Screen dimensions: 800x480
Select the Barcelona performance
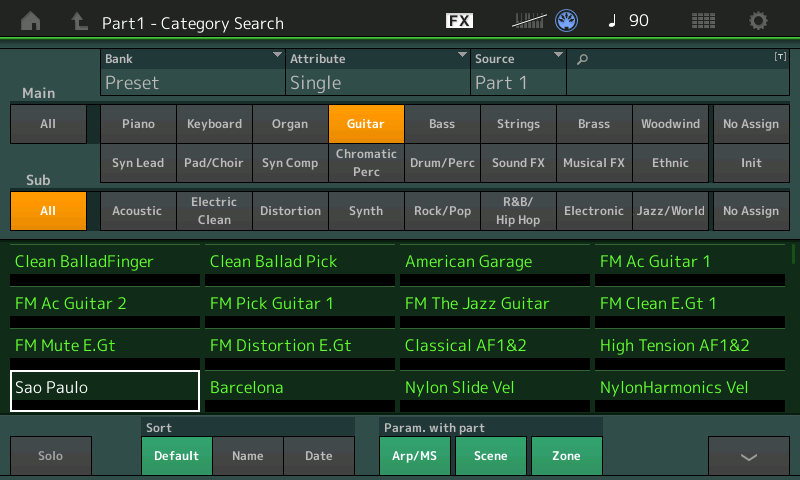(299, 391)
